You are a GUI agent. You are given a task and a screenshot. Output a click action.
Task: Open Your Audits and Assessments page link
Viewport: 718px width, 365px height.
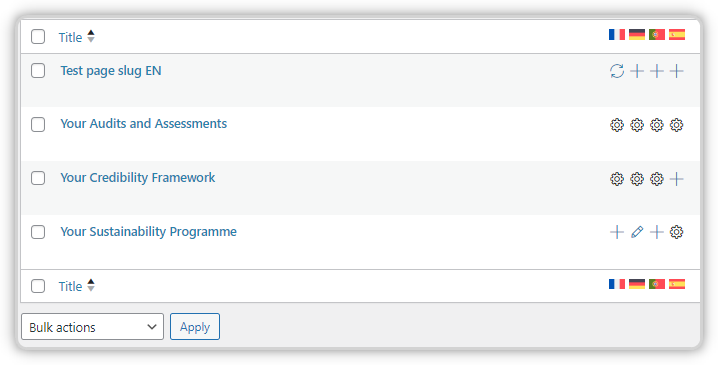click(144, 124)
